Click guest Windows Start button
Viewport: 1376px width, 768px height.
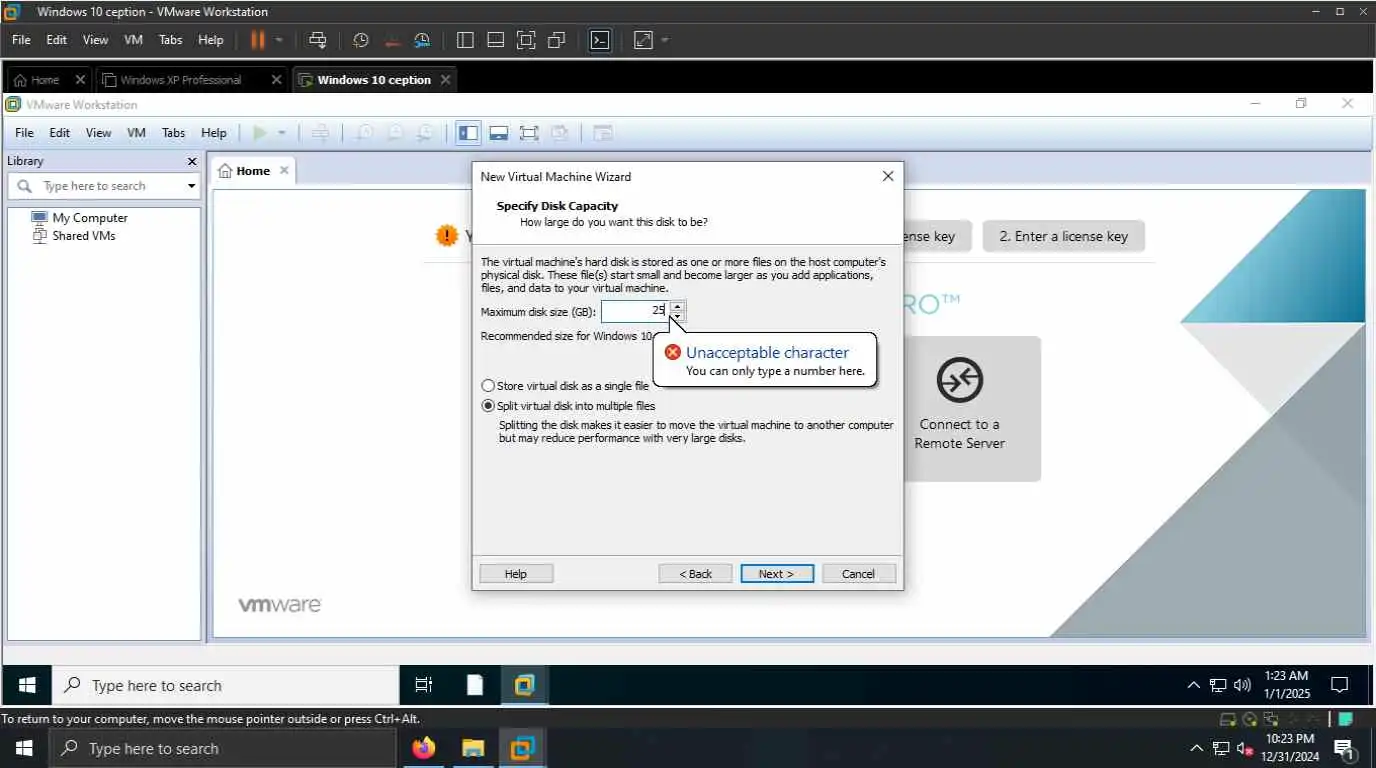[27, 685]
